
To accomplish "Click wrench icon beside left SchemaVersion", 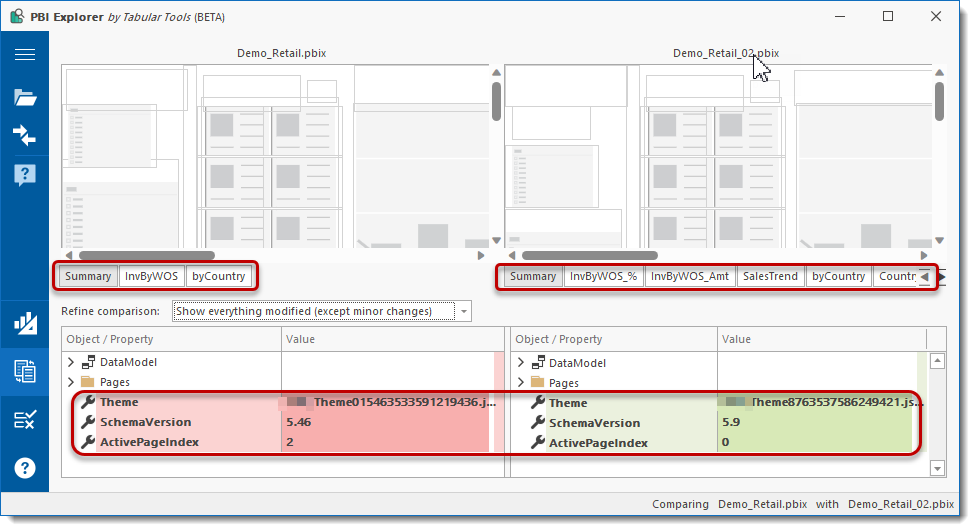I will pos(88,422).
